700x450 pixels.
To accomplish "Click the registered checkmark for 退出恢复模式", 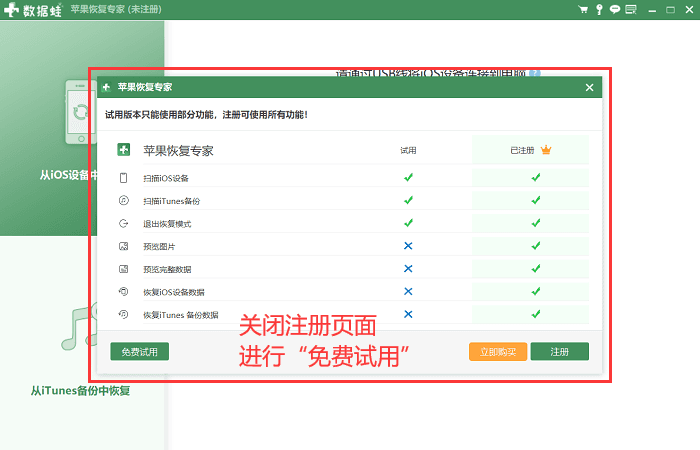I will tap(536, 223).
